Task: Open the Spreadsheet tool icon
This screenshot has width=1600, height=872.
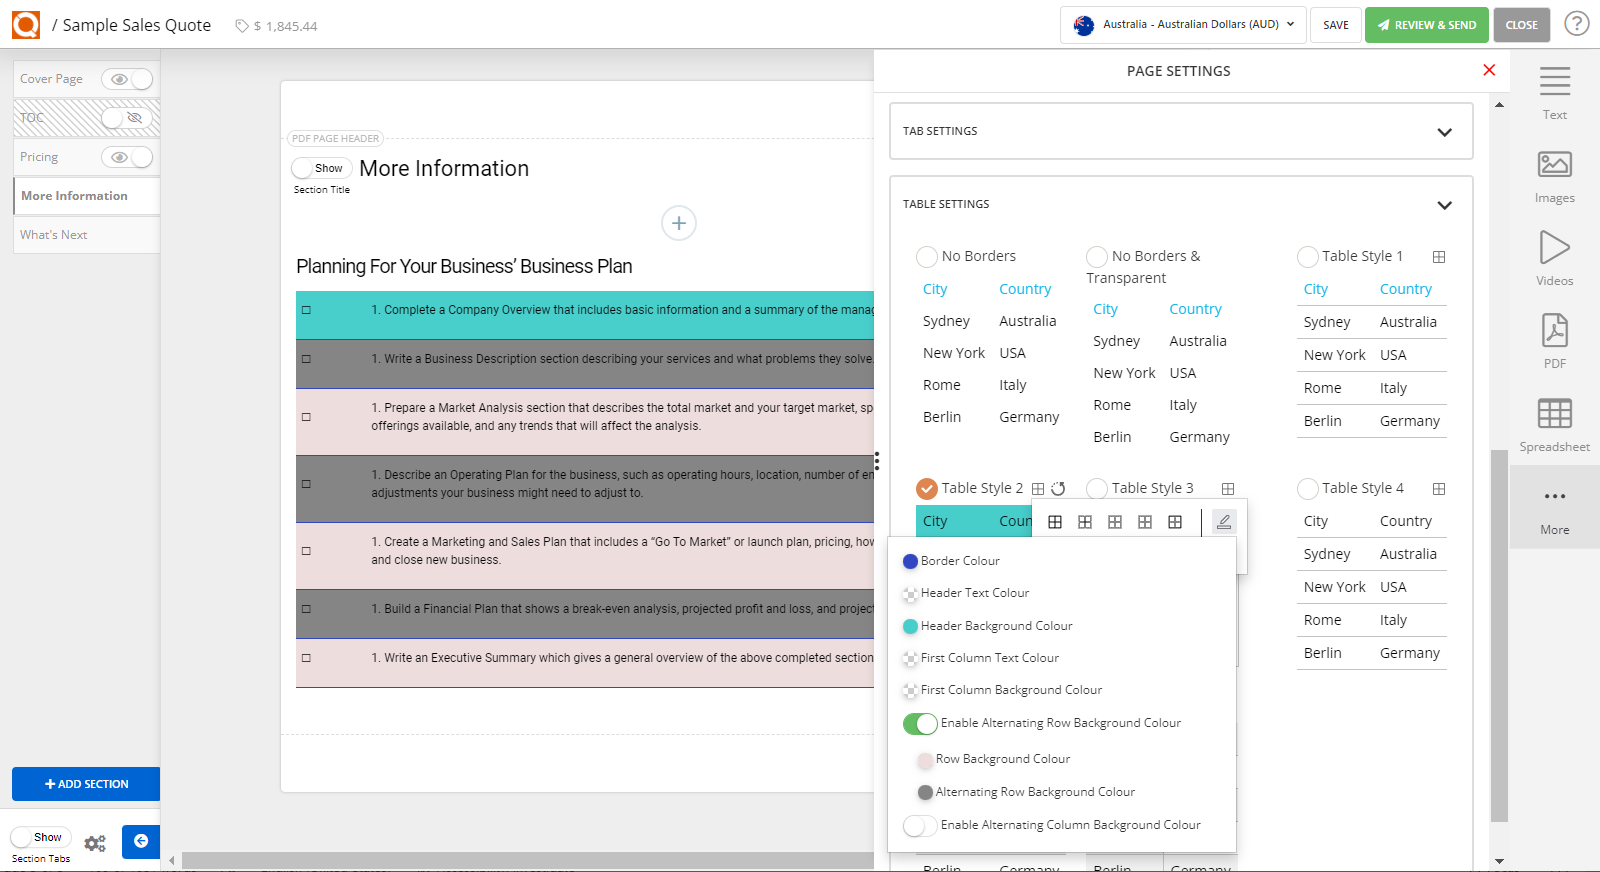Action: click(1554, 414)
